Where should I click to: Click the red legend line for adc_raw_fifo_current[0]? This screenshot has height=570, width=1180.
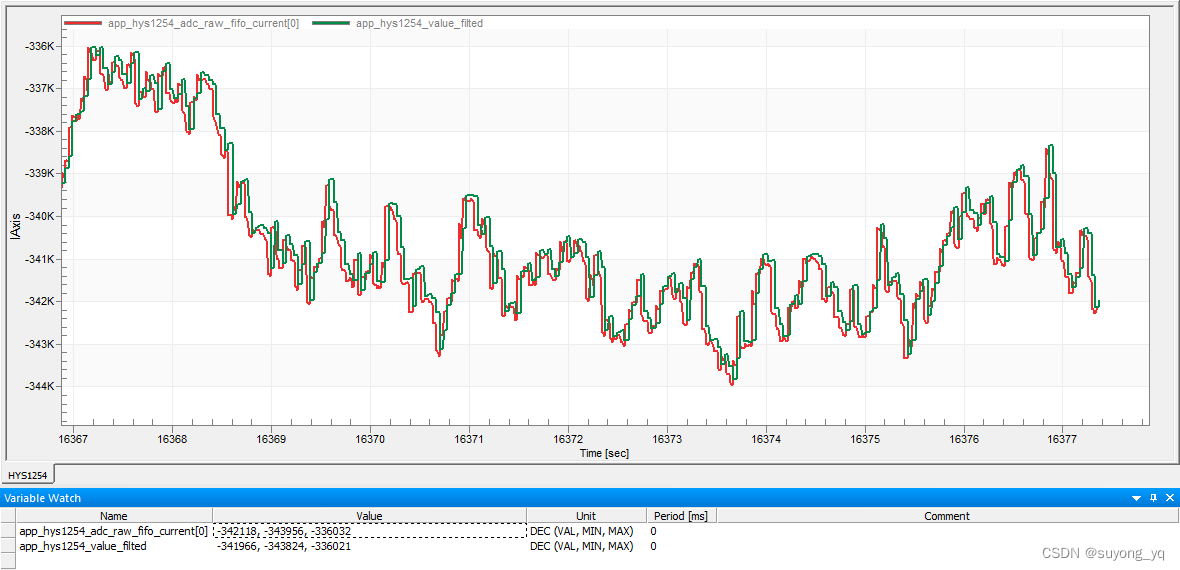click(x=84, y=23)
